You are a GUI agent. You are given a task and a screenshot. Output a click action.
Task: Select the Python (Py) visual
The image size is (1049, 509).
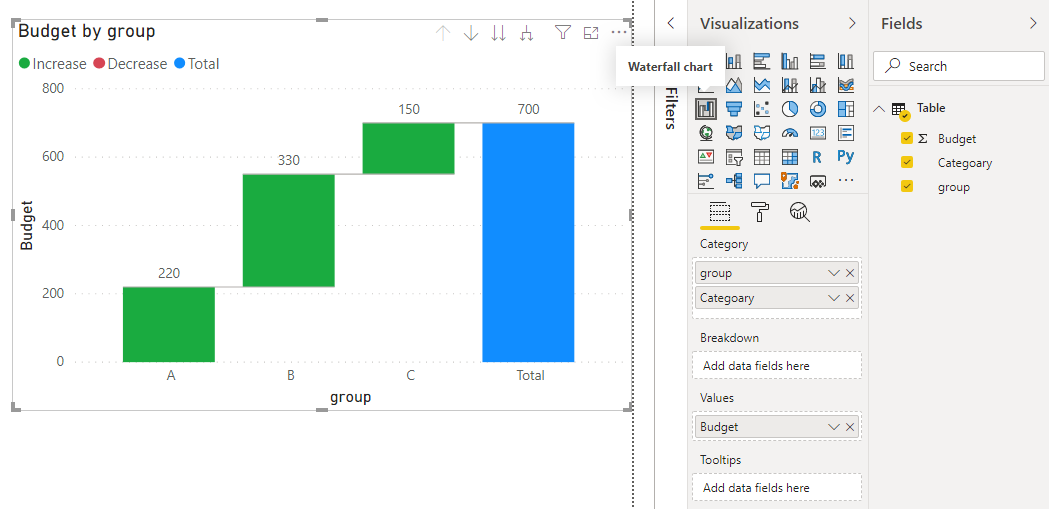[846, 157]
